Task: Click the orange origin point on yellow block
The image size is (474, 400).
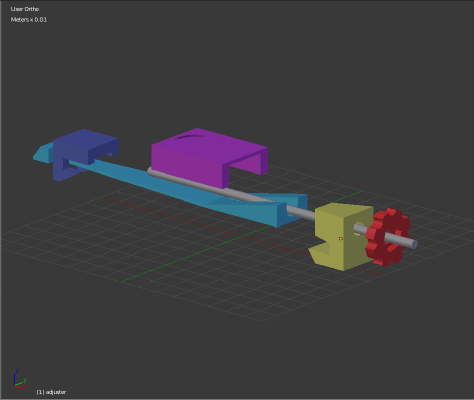Action: (x=341, y=239)
